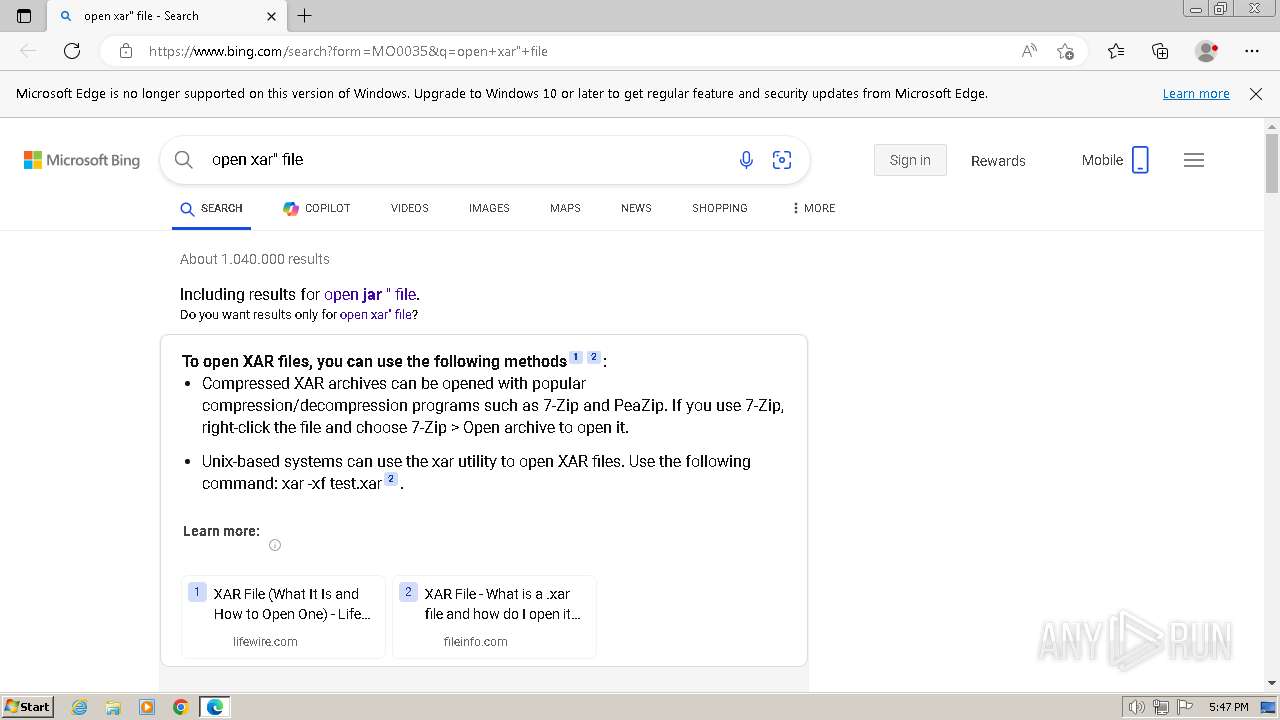Switch to the VIDEOS tab
The image size is (1280, 720).
point(410,208)
